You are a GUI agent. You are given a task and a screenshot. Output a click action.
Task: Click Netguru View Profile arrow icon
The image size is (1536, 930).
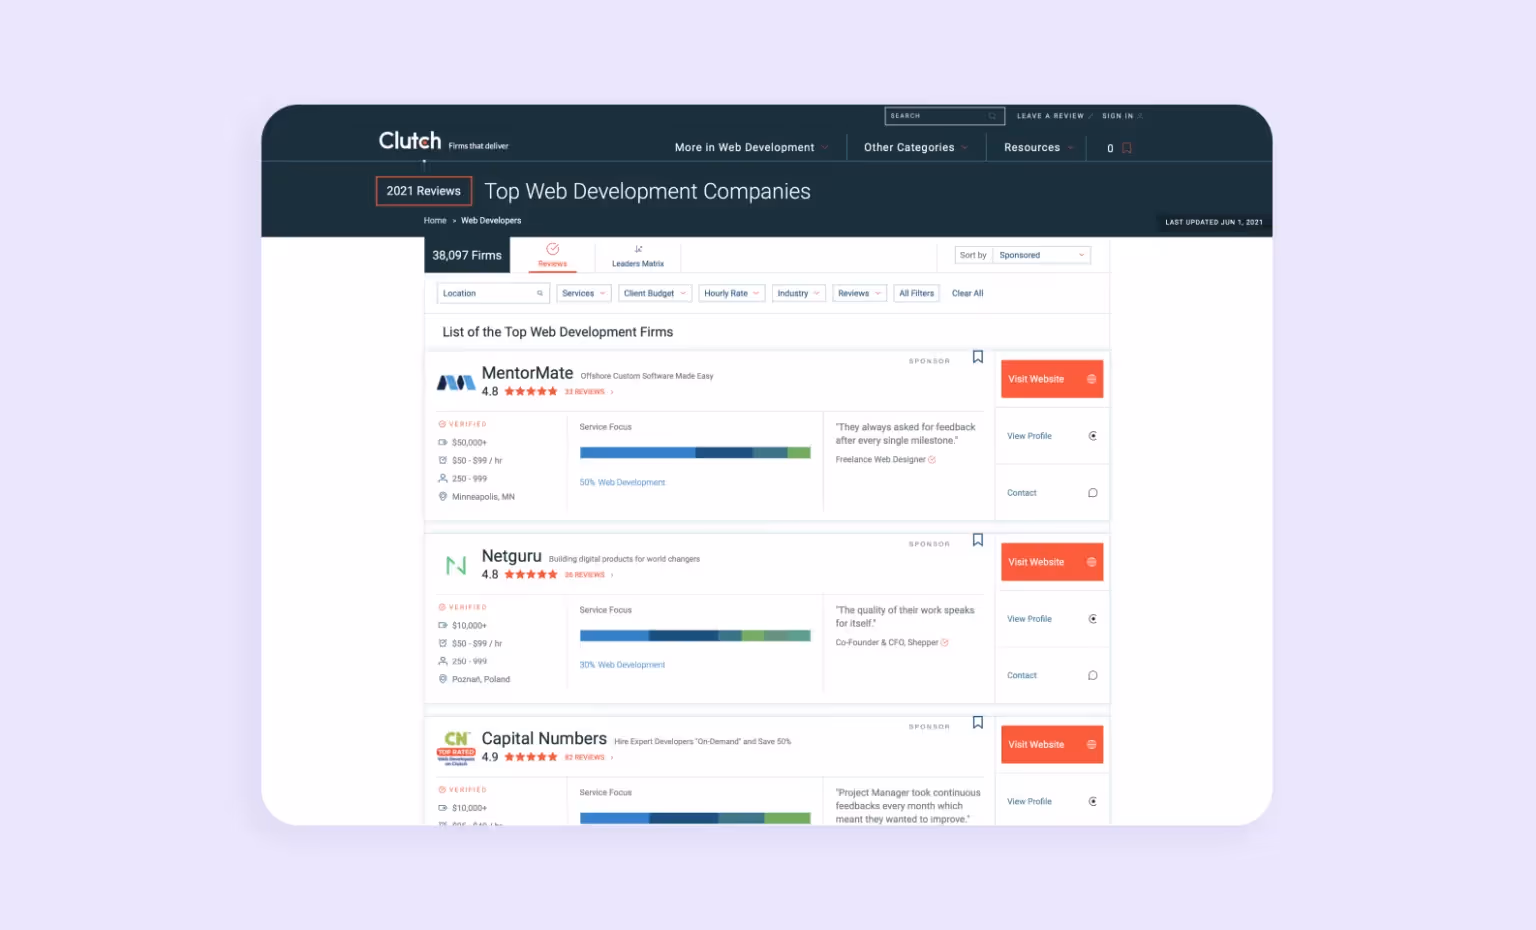coord(1093,619)
